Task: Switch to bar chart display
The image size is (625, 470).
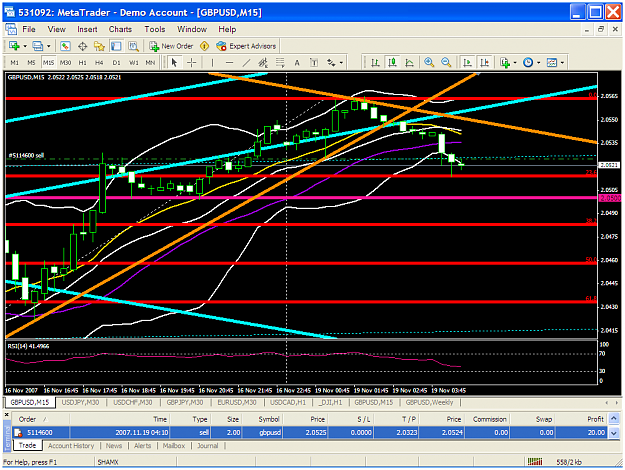Action: (375, 63)
